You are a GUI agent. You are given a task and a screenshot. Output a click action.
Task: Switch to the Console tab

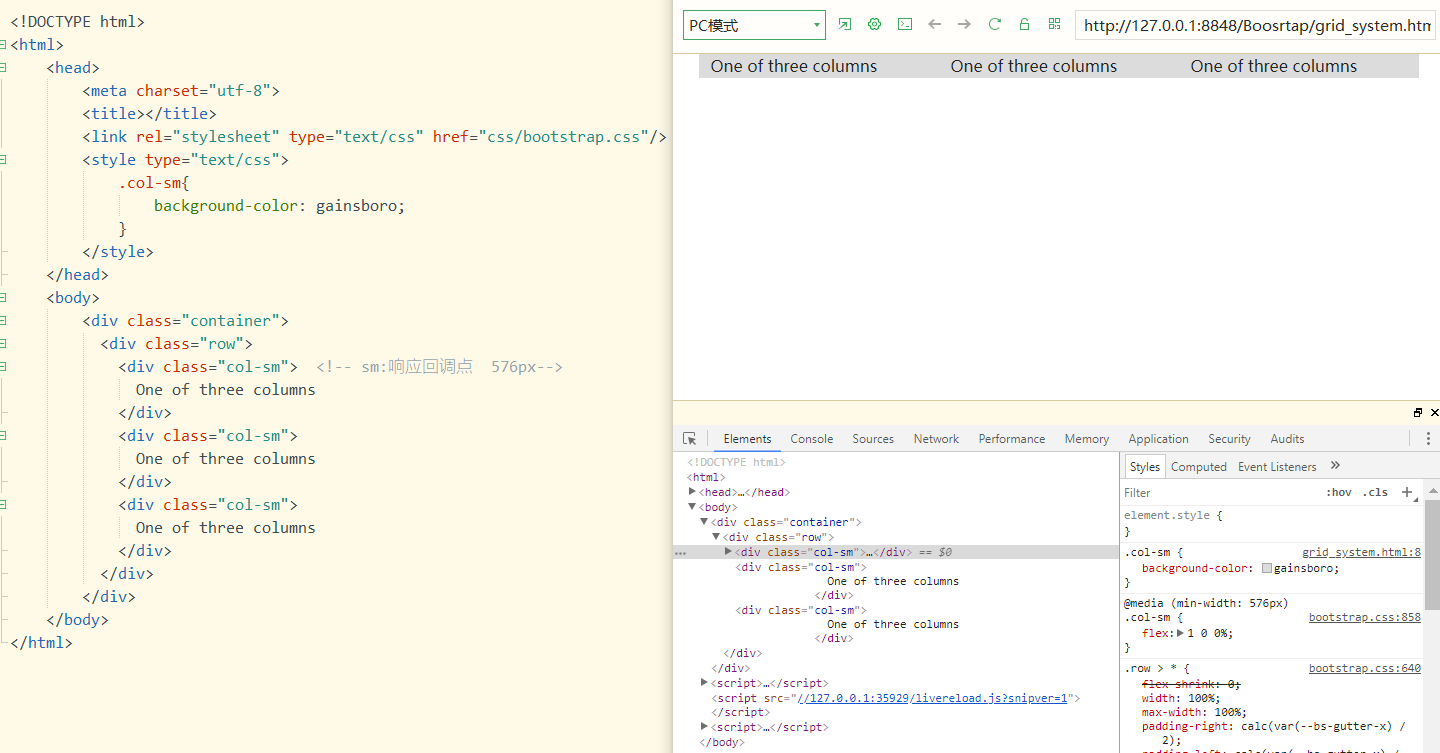(811, 439)
